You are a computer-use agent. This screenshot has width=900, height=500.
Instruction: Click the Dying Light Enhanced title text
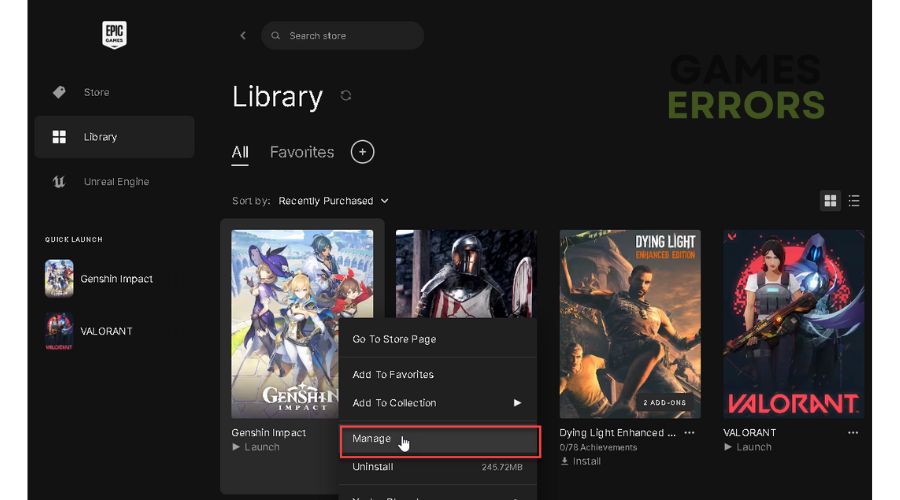pos(618,433)
